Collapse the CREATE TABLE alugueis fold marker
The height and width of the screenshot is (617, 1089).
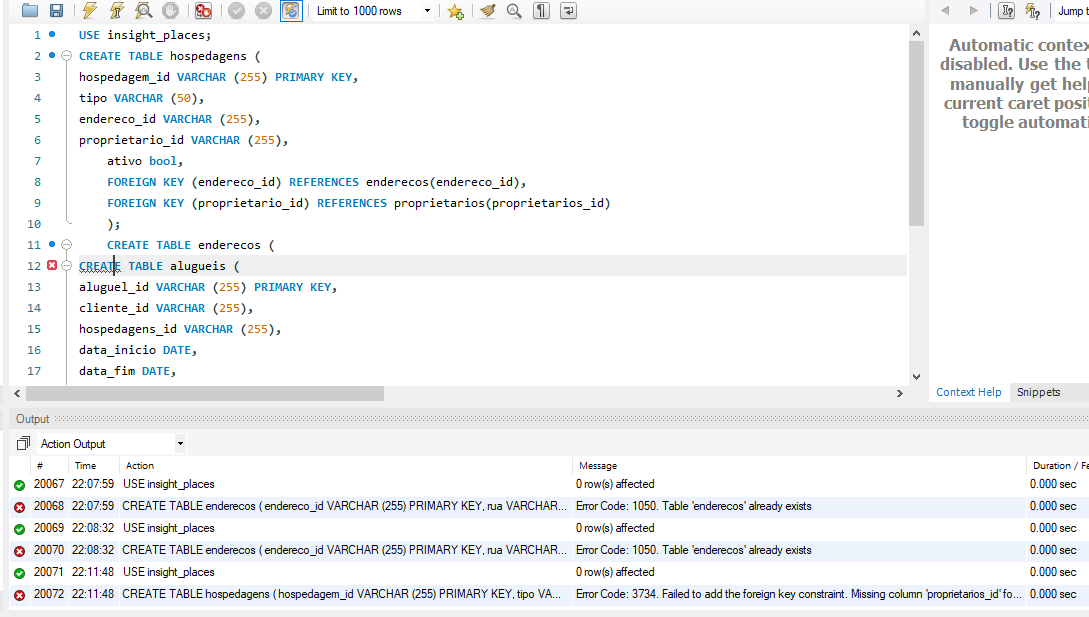coord(67,265)
